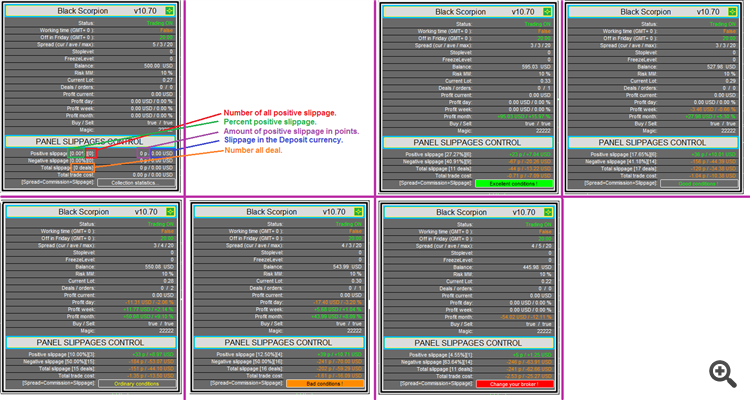
Task: Click the Profit month value -54.02 USD / -12.11 %
Action: pyautogui.click(x=526, y=317)
